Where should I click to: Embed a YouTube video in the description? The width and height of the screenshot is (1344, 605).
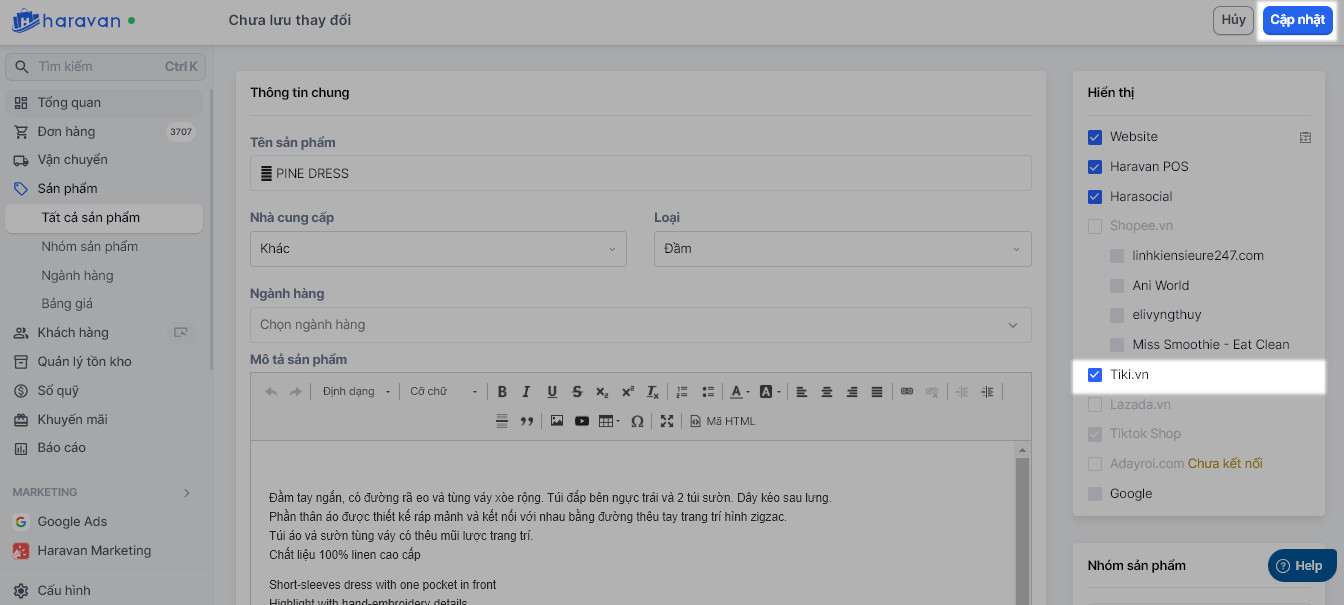(x=582, y=421)
